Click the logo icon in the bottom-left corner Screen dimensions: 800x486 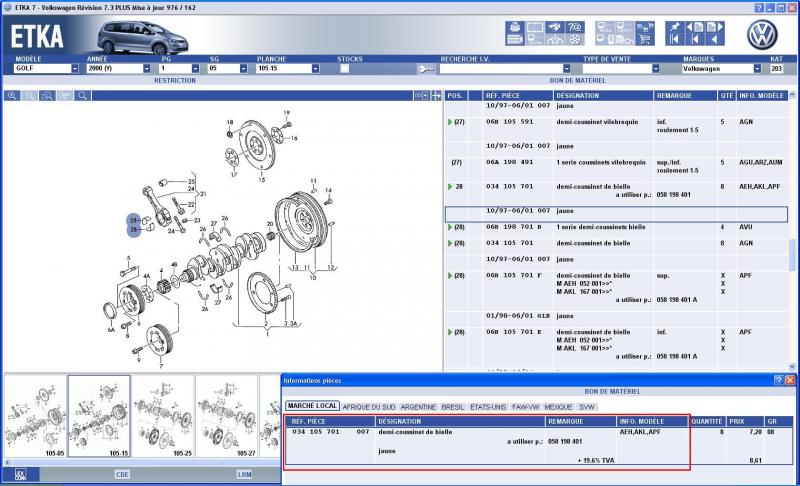pyautogui.click(x=20, y=475)
